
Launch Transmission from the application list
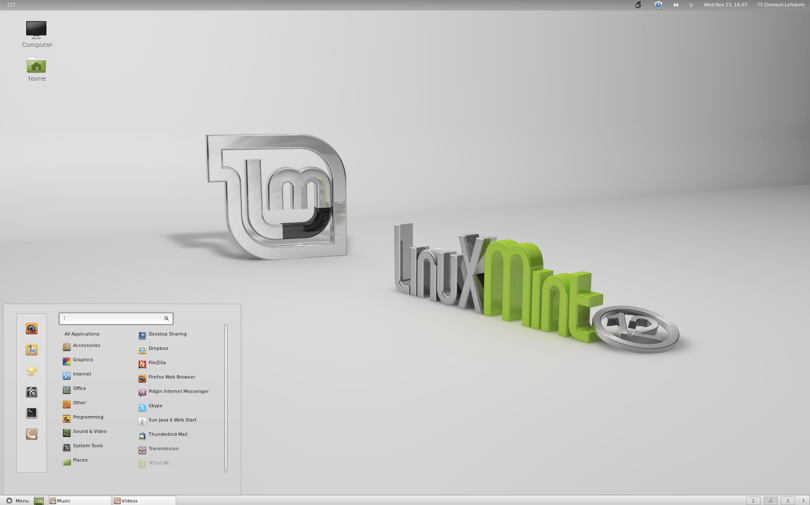(159, 449)
